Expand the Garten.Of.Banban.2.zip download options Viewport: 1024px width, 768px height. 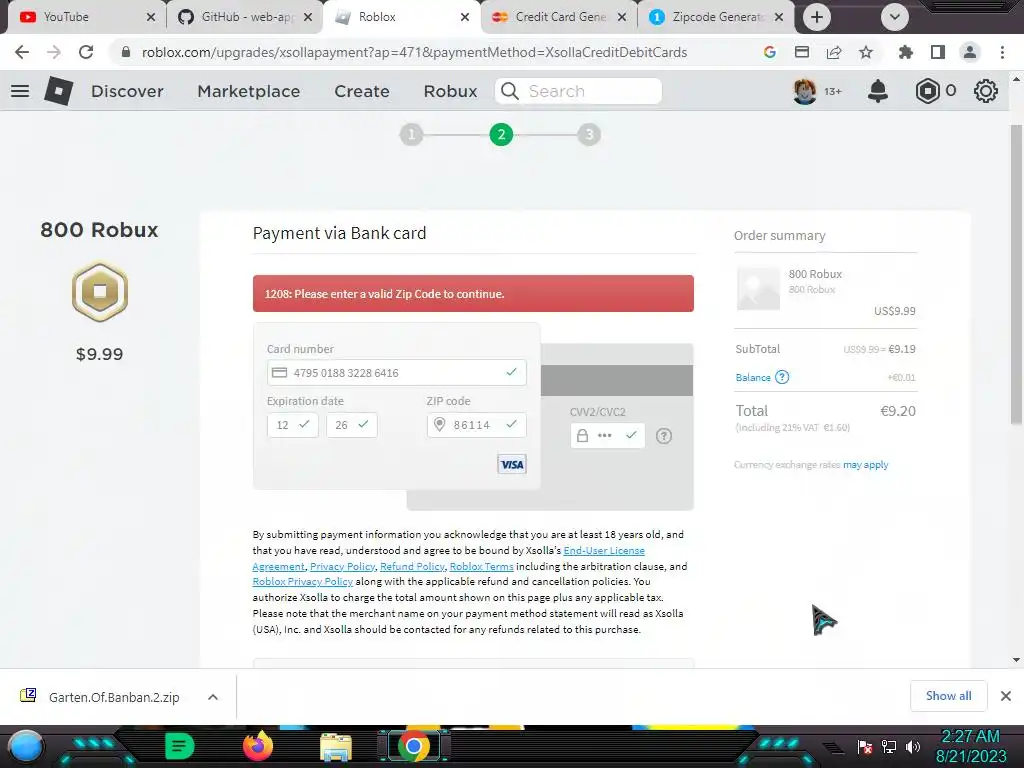[213, 697]
